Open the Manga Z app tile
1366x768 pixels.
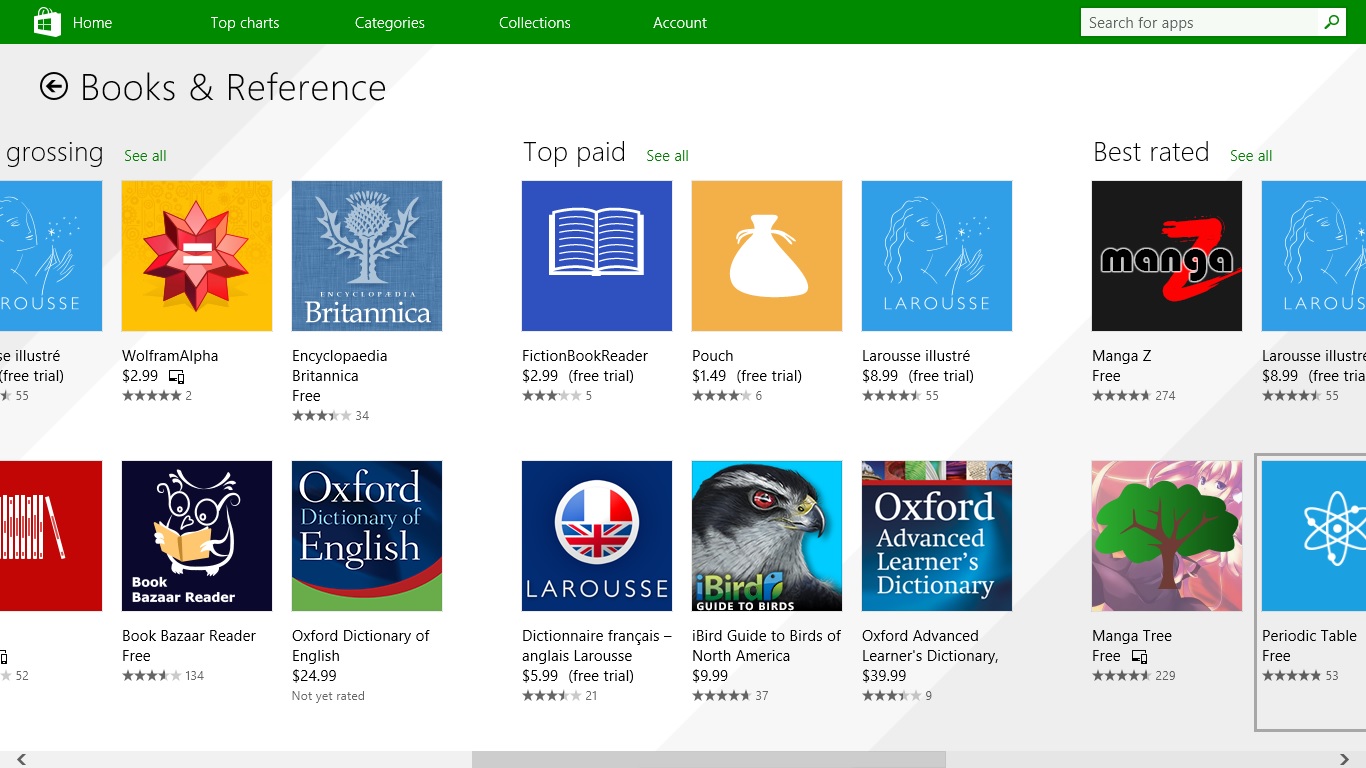tap(1167, 256)
